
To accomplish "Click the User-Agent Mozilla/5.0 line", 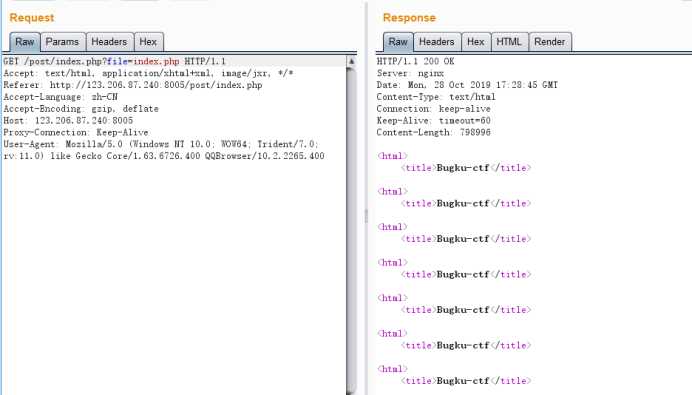I will (161, 144).
